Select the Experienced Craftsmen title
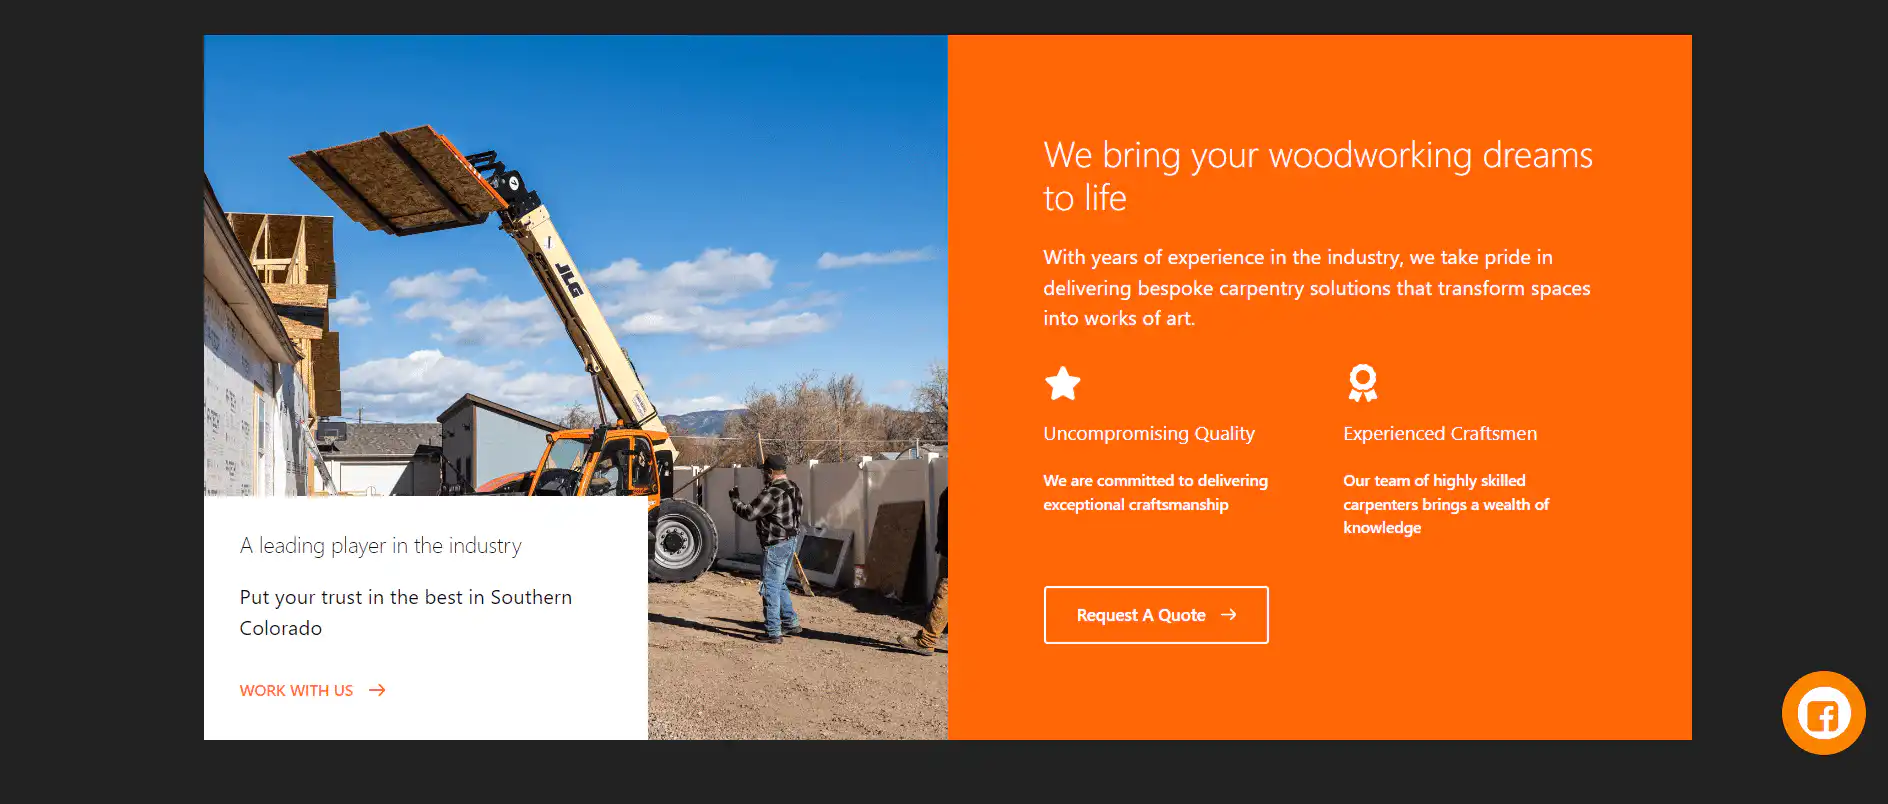 [x=1439, y=433]
